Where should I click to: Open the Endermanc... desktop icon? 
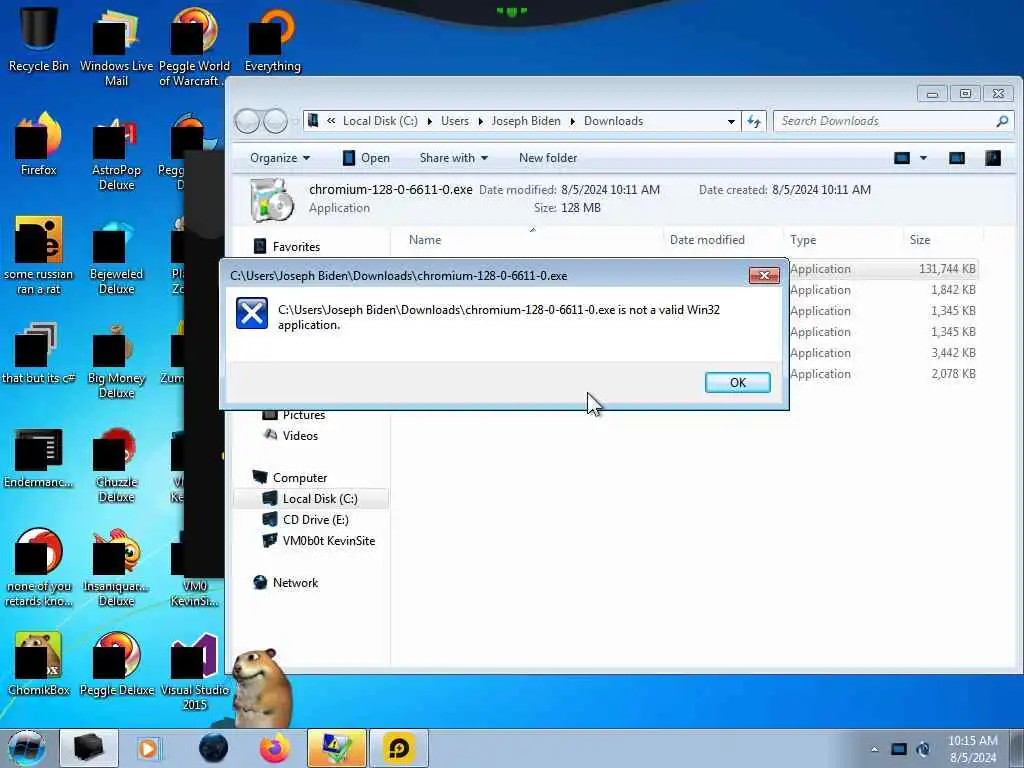pyautogui.click(x=39, y=458)
